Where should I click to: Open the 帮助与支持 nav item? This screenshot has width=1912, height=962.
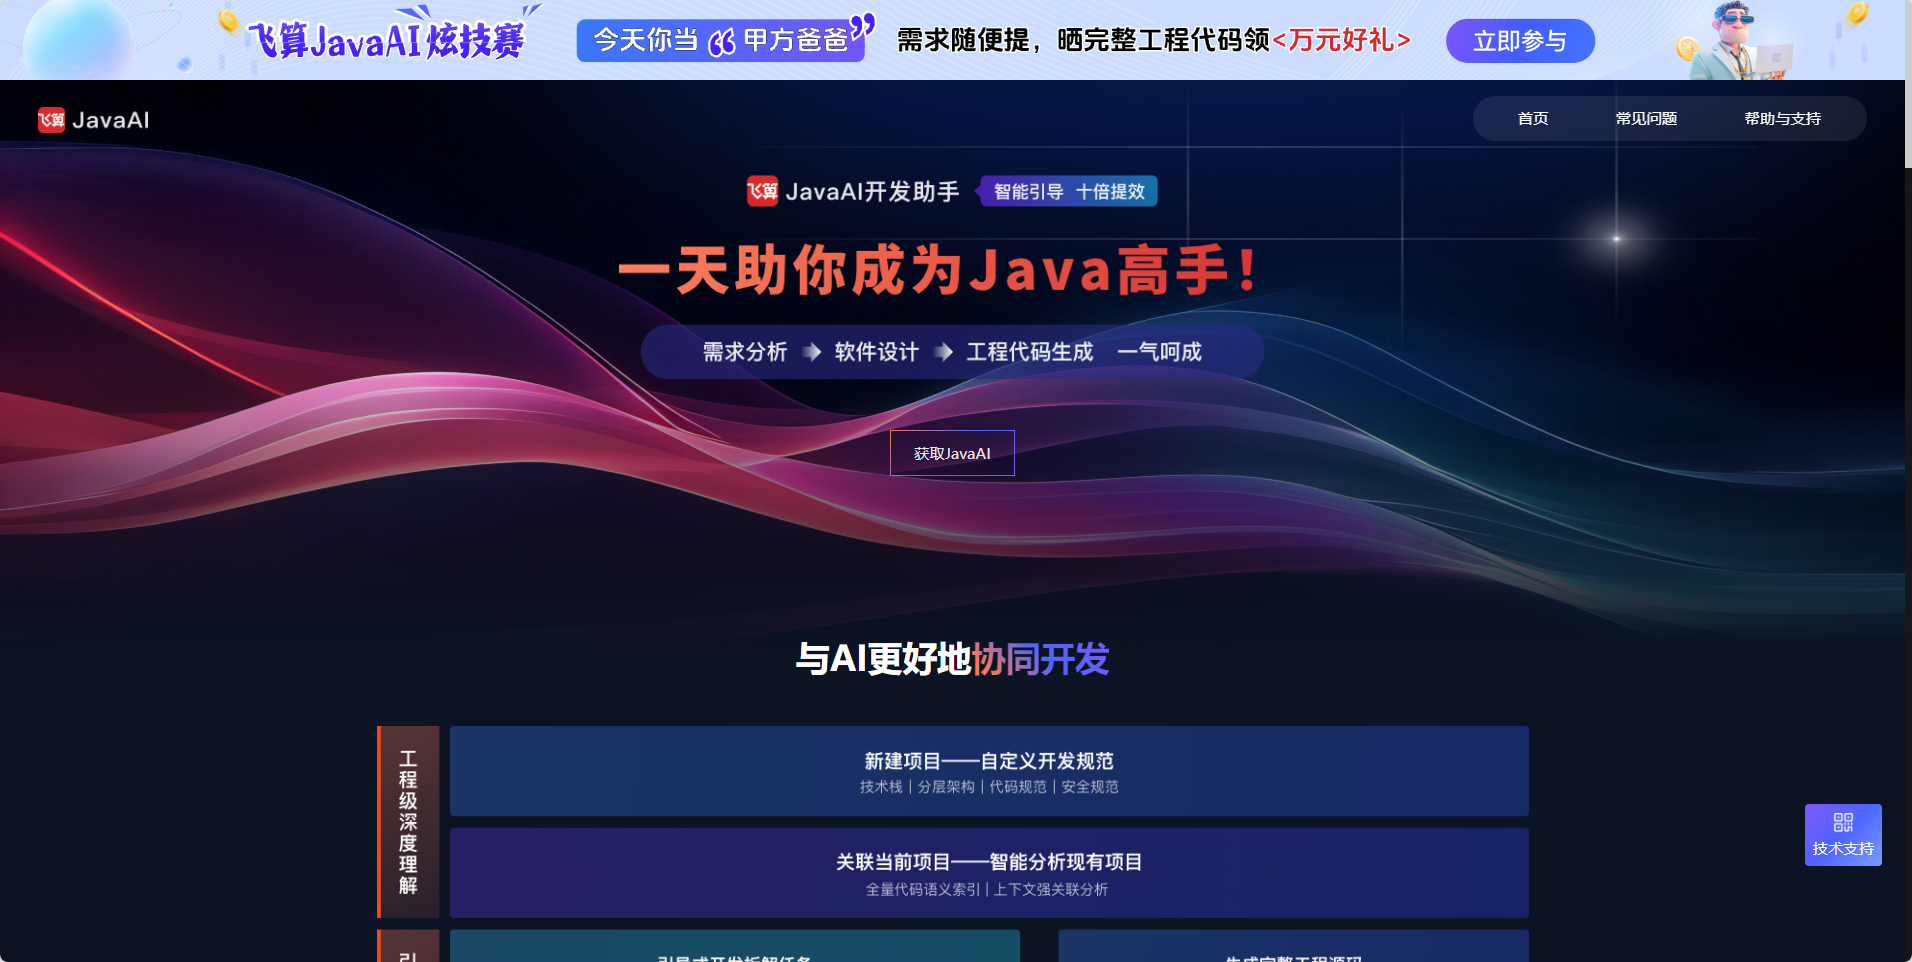(x=1782, y=119)
